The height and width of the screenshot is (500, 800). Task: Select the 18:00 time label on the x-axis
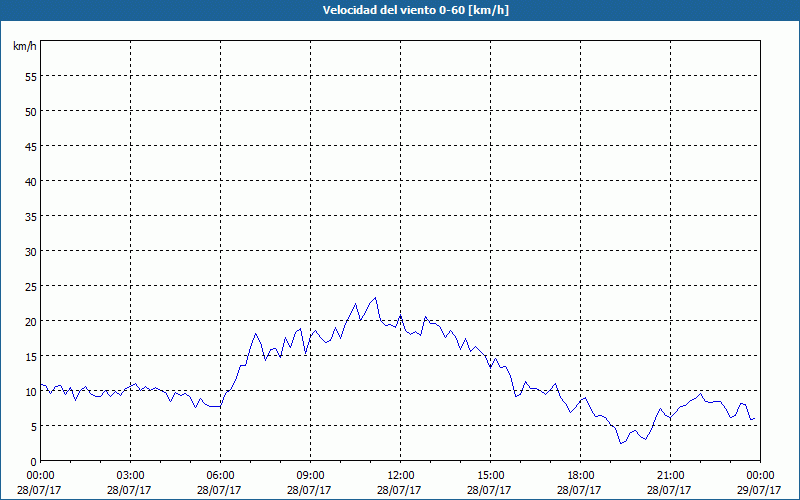tap(580, 476)
